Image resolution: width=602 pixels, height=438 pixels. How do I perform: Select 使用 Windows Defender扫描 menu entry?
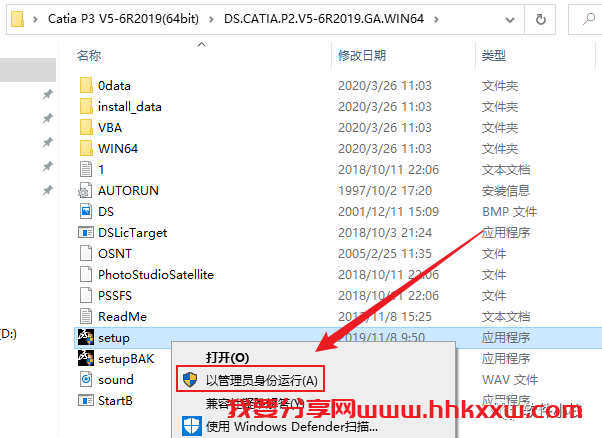pyautogui.click(x=292, y=426)
